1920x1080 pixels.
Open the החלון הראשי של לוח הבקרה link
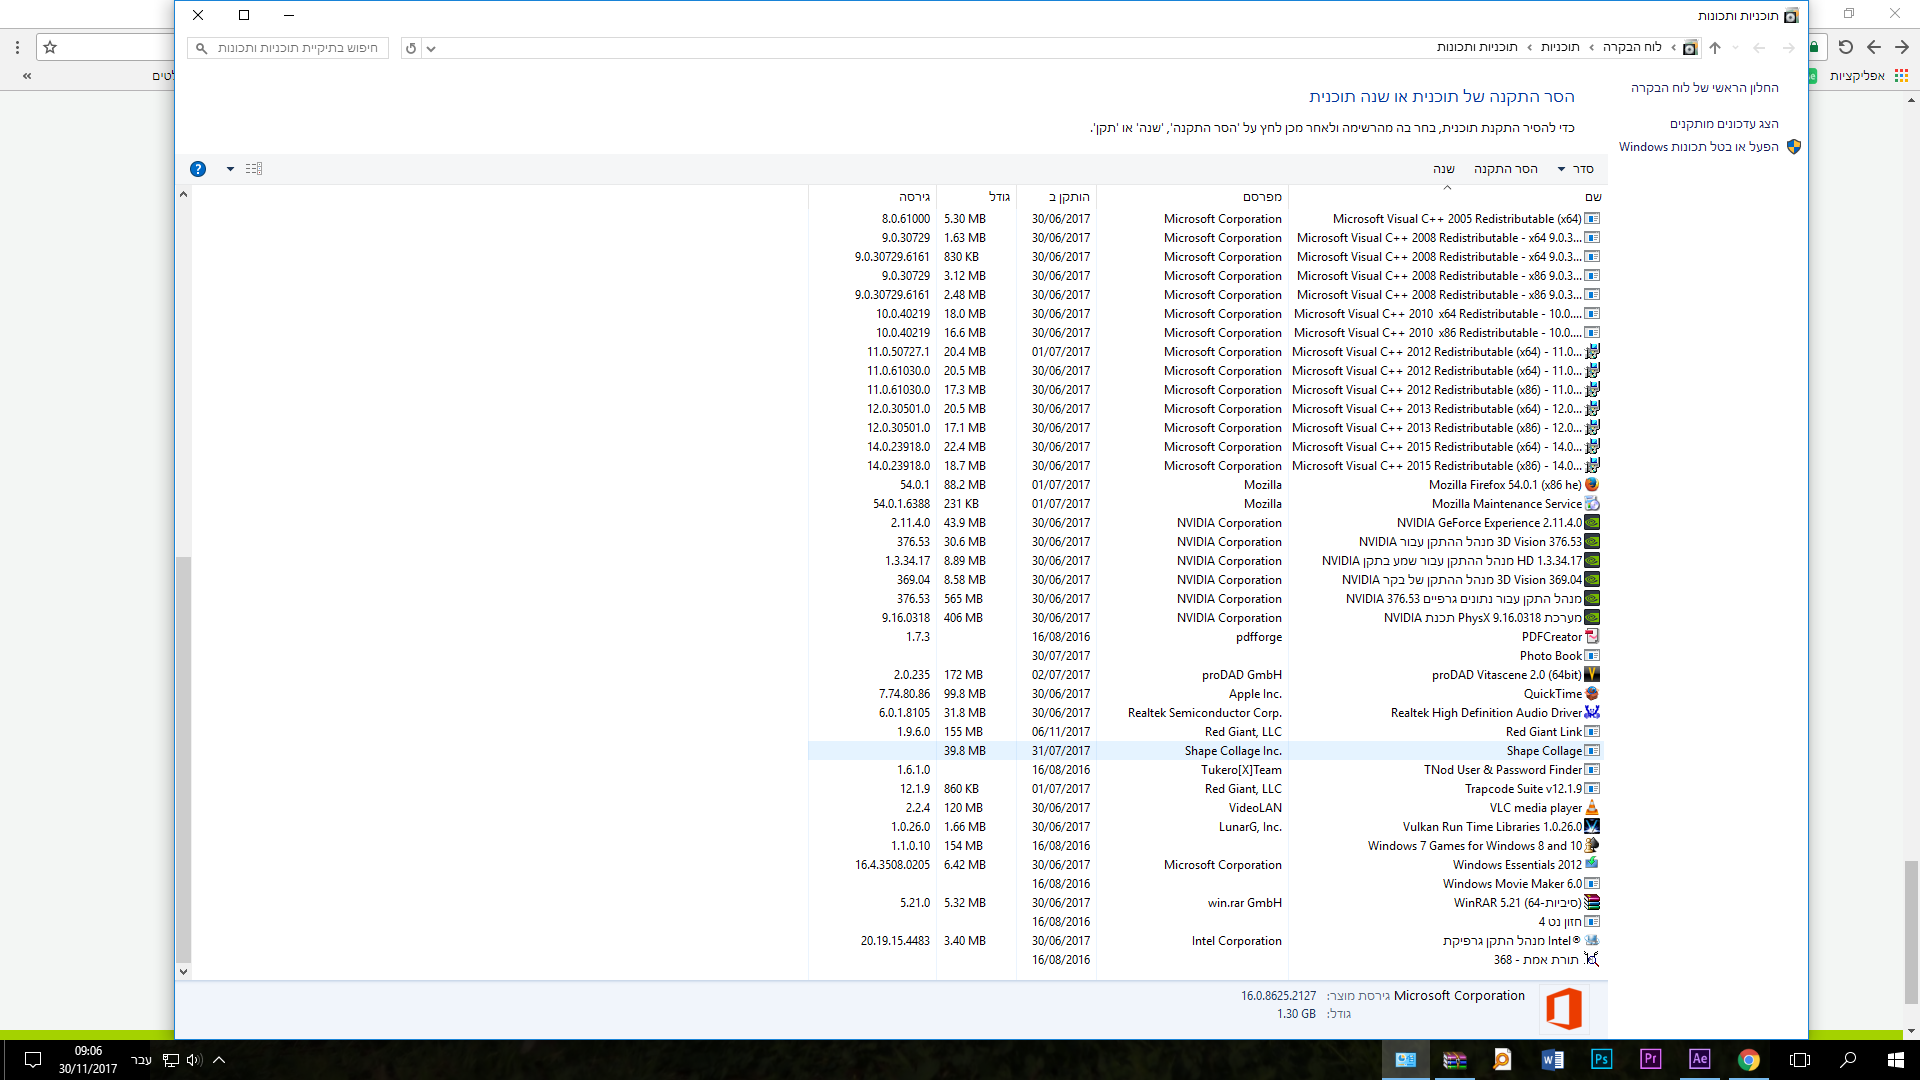pyautogui.click(x=1705, y=88)
